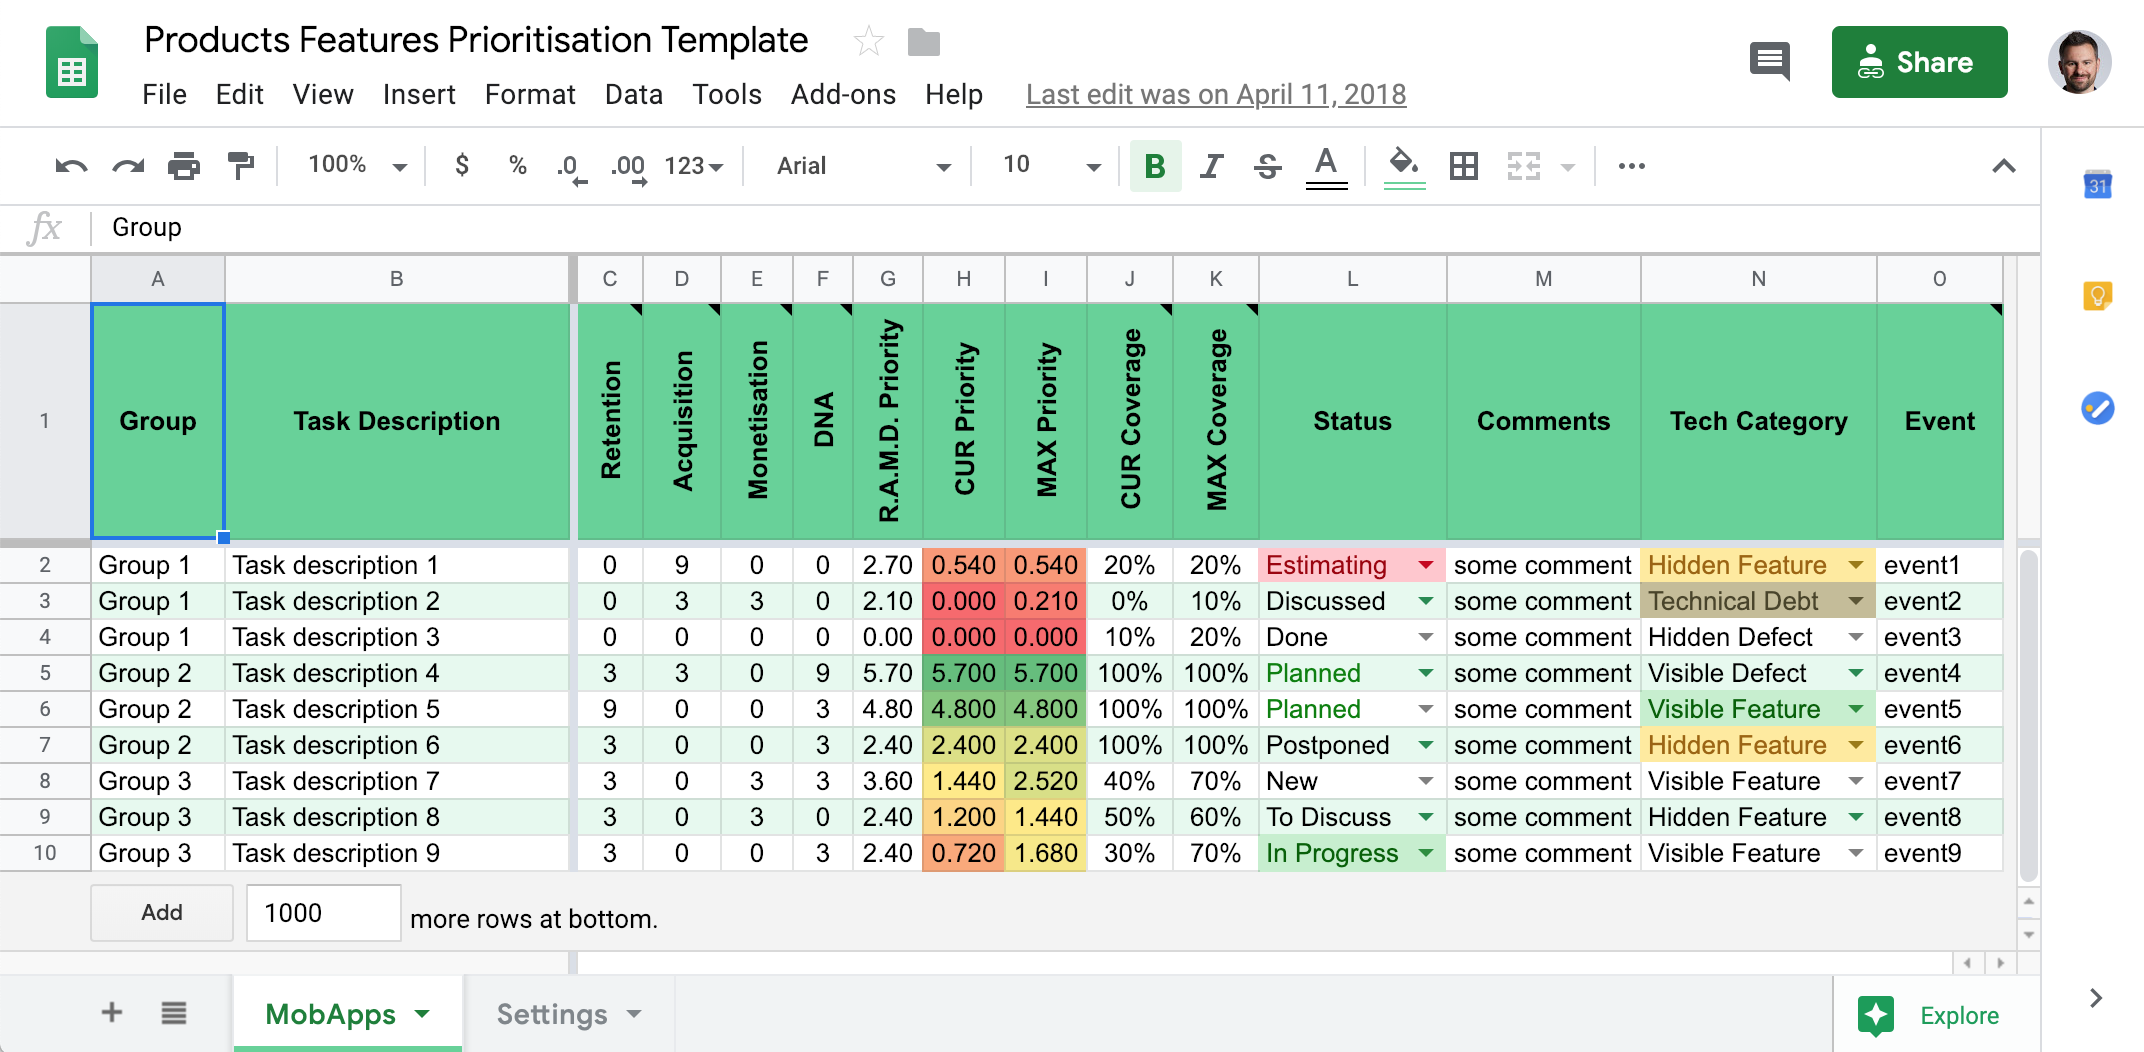Screen dimensions: 2144x1052
Task: Toggle strikethrough formatting
Action: (1267, 166)
